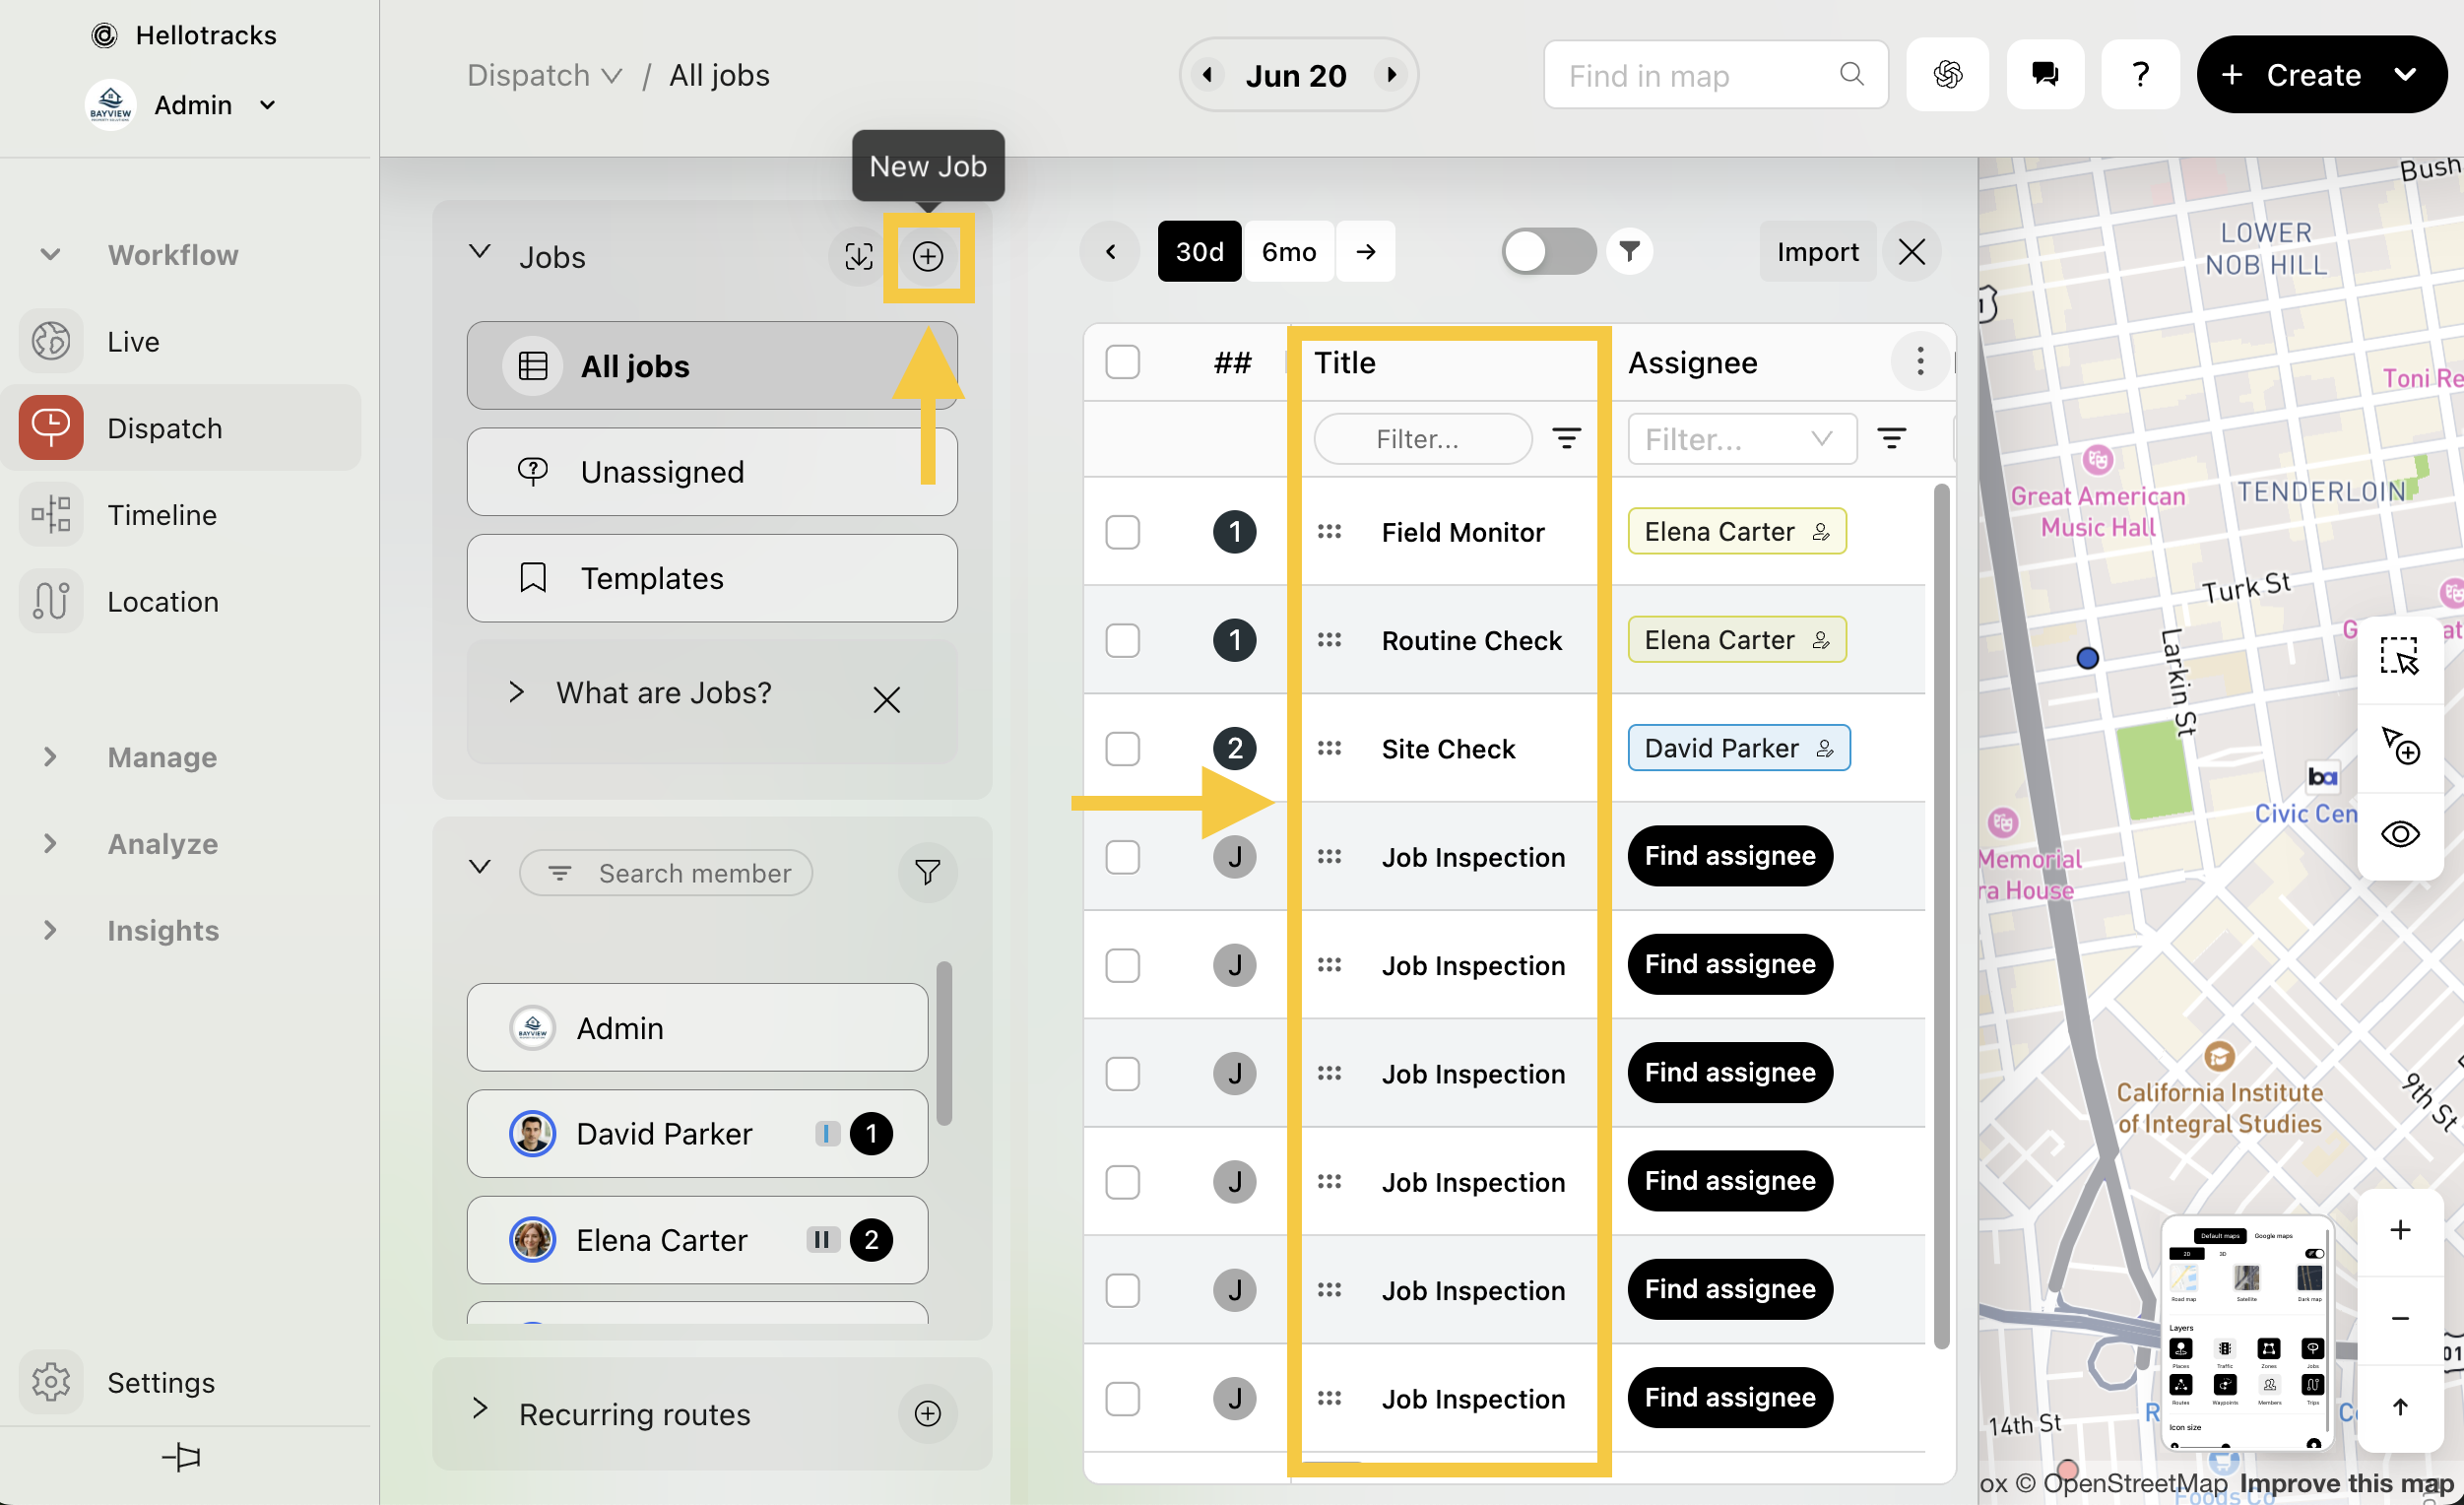The width and height of the screenshot is (2464, 1505).
Task: Click the Import button
Action: tap(1817, 251)
